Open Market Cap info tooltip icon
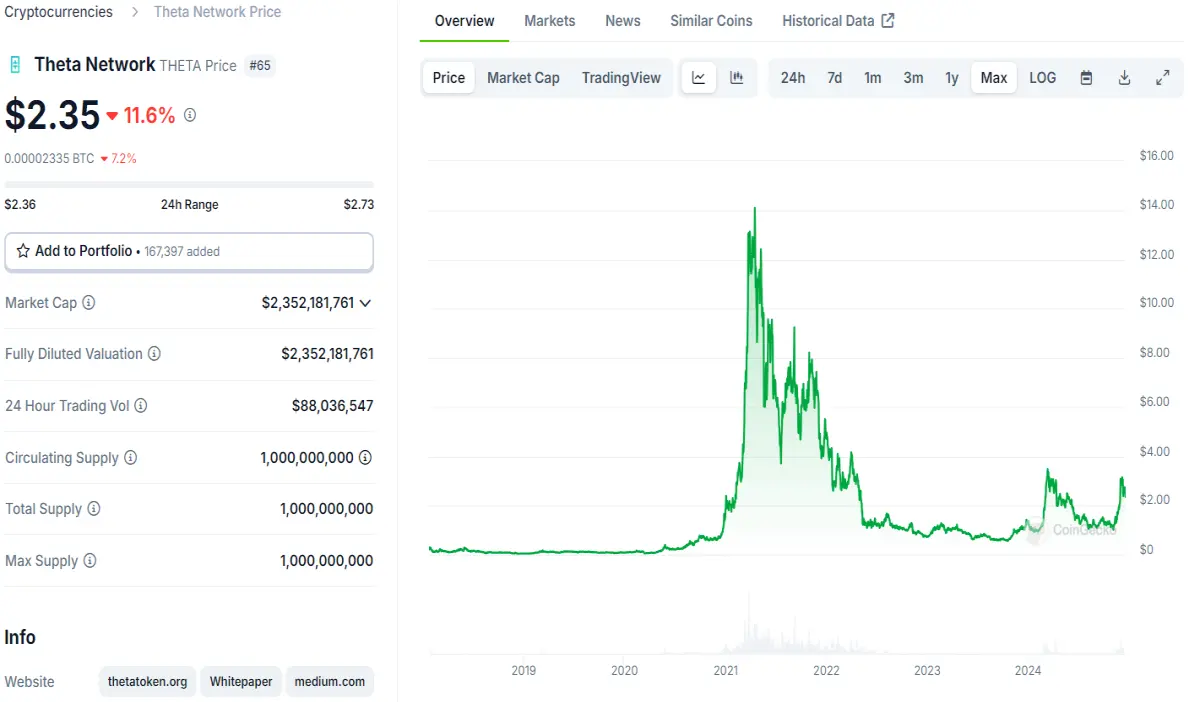Viewport: 1200px width, 702px height. (89, 302)
